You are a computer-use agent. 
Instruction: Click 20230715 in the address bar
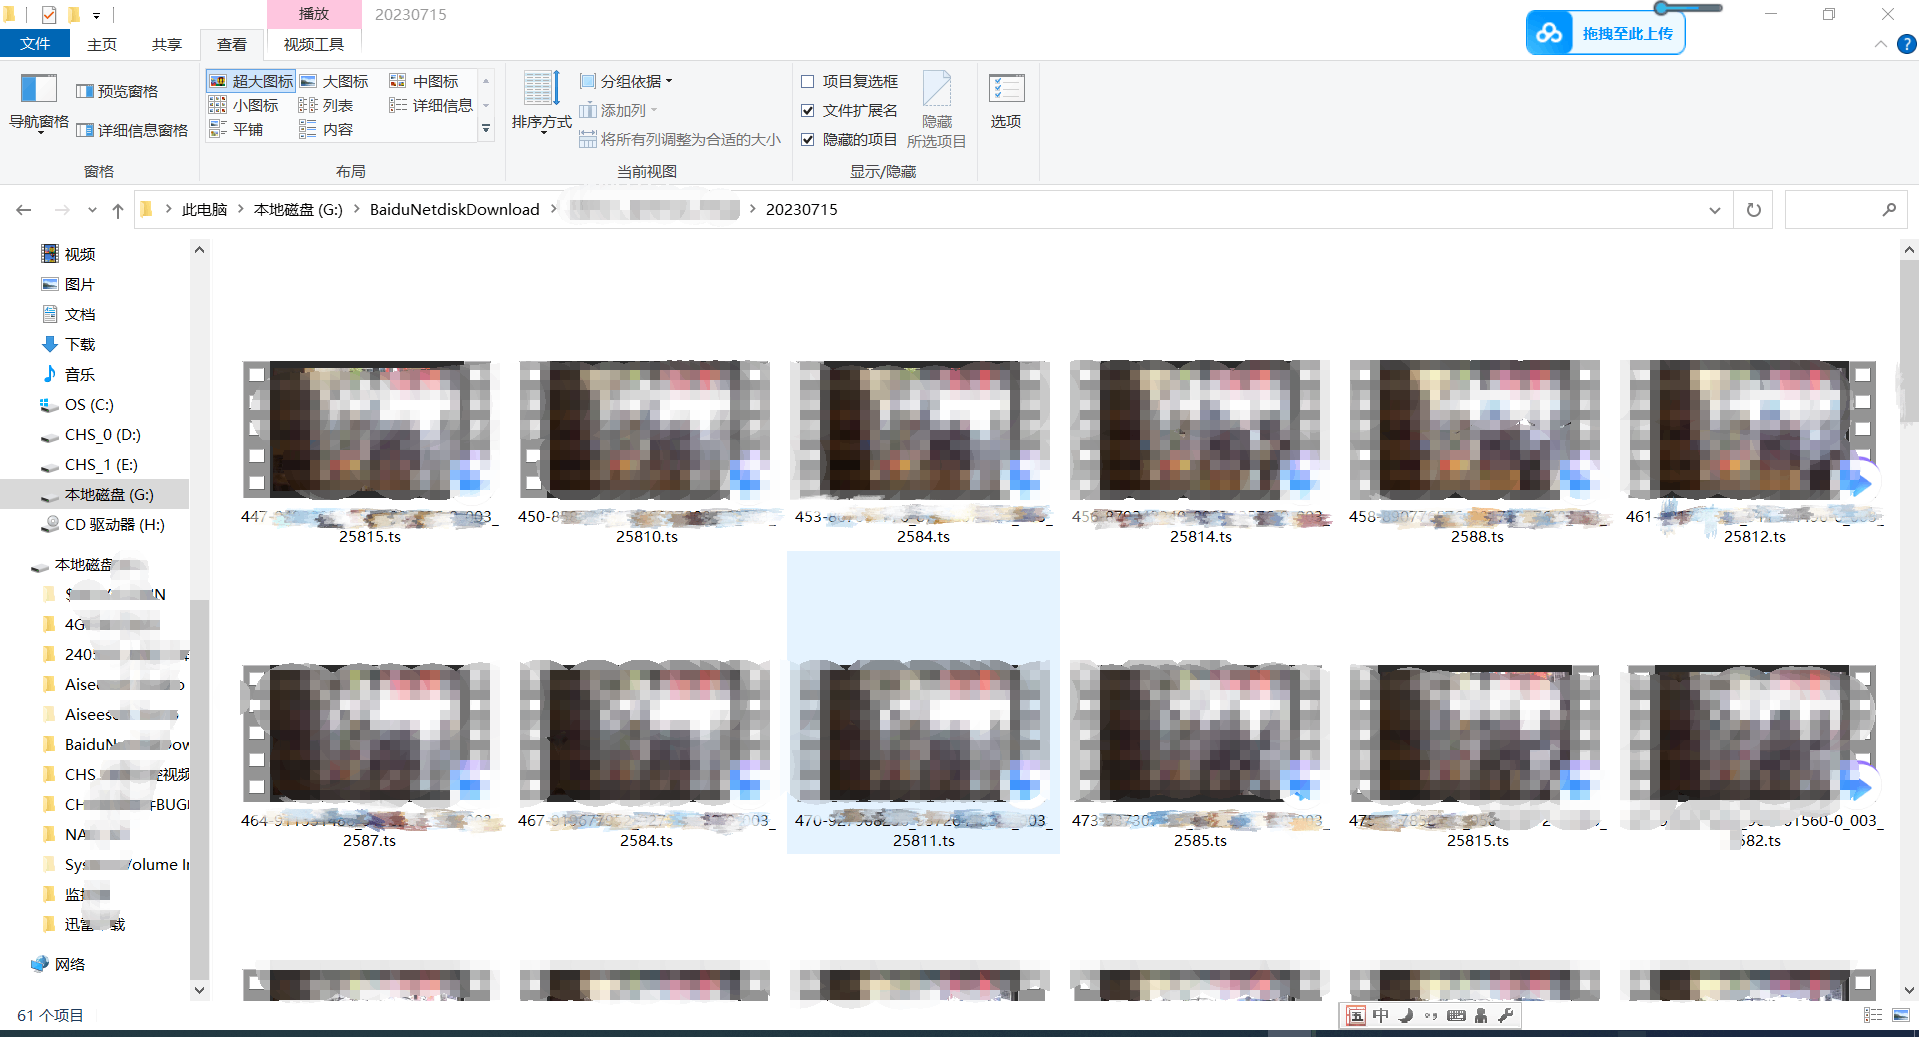(802, 209)
